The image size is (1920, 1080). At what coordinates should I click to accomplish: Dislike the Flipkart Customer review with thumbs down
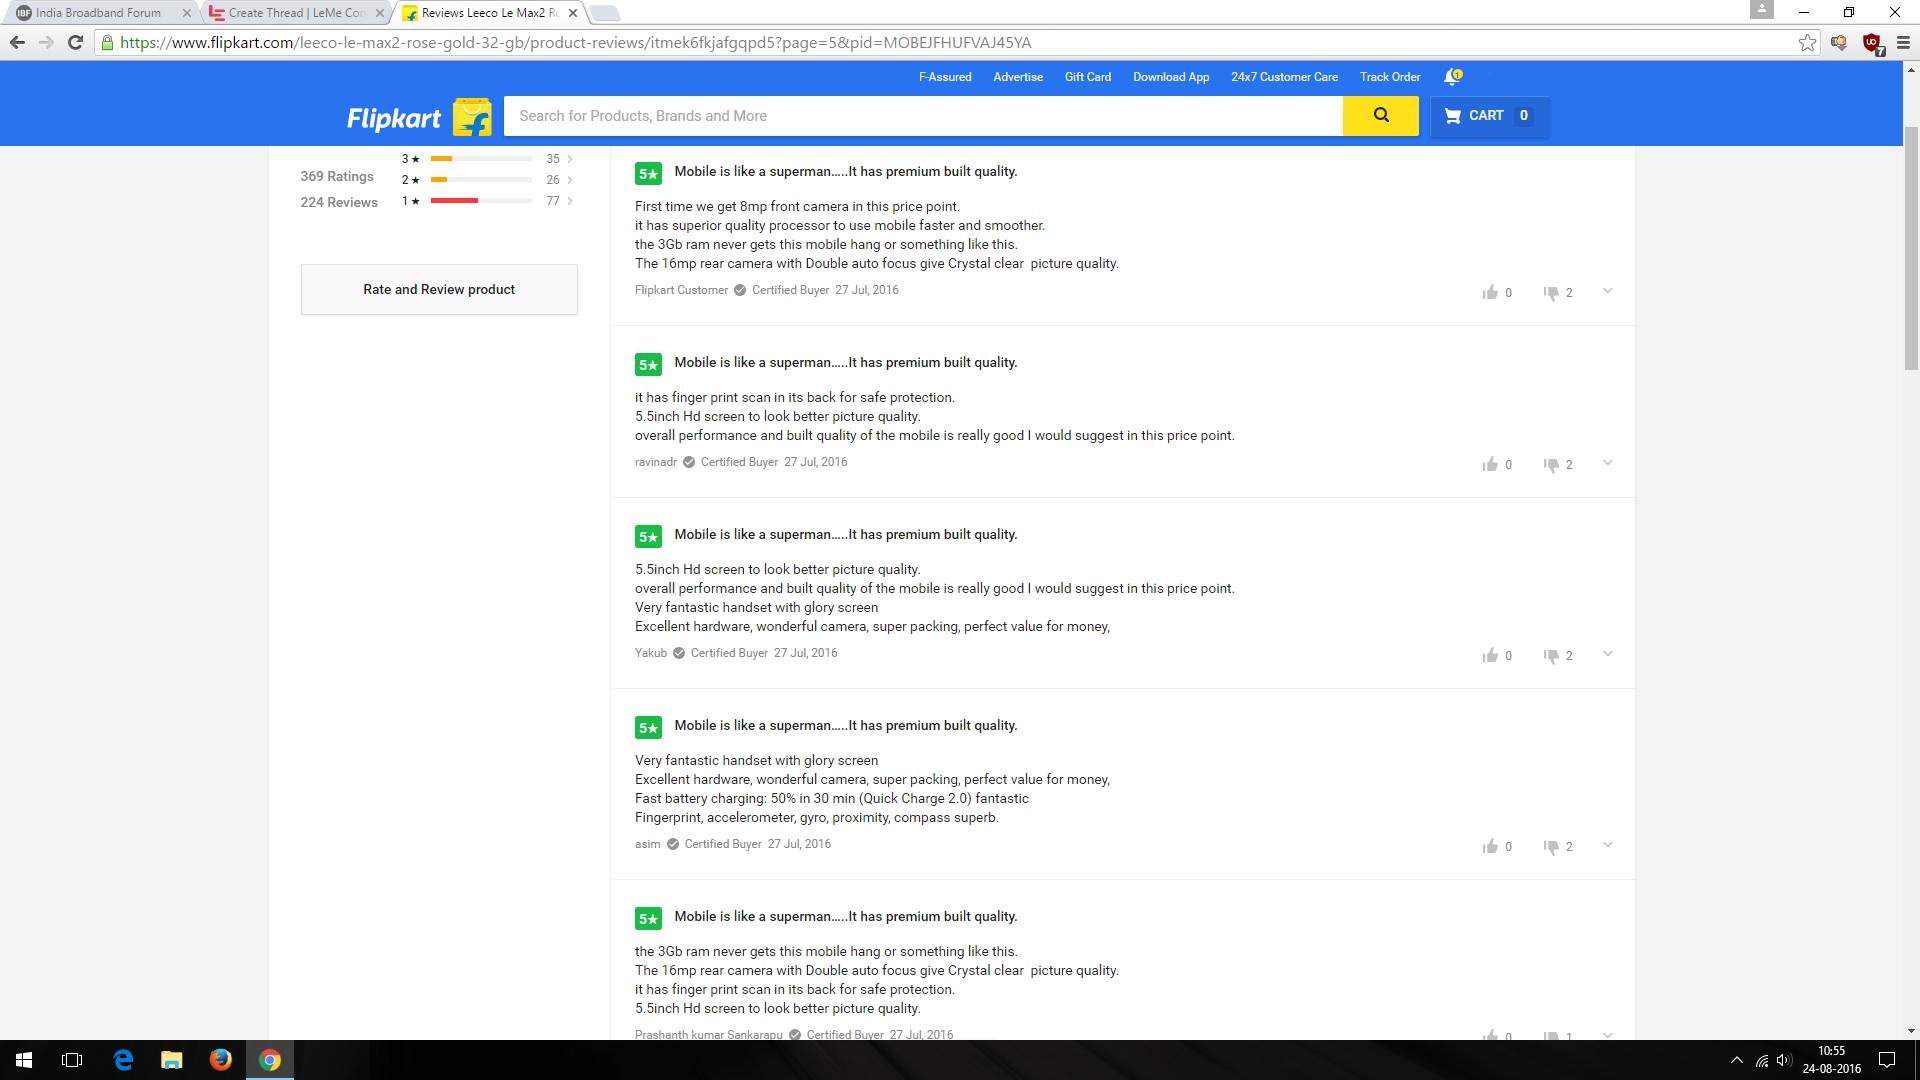(1551, 293)
